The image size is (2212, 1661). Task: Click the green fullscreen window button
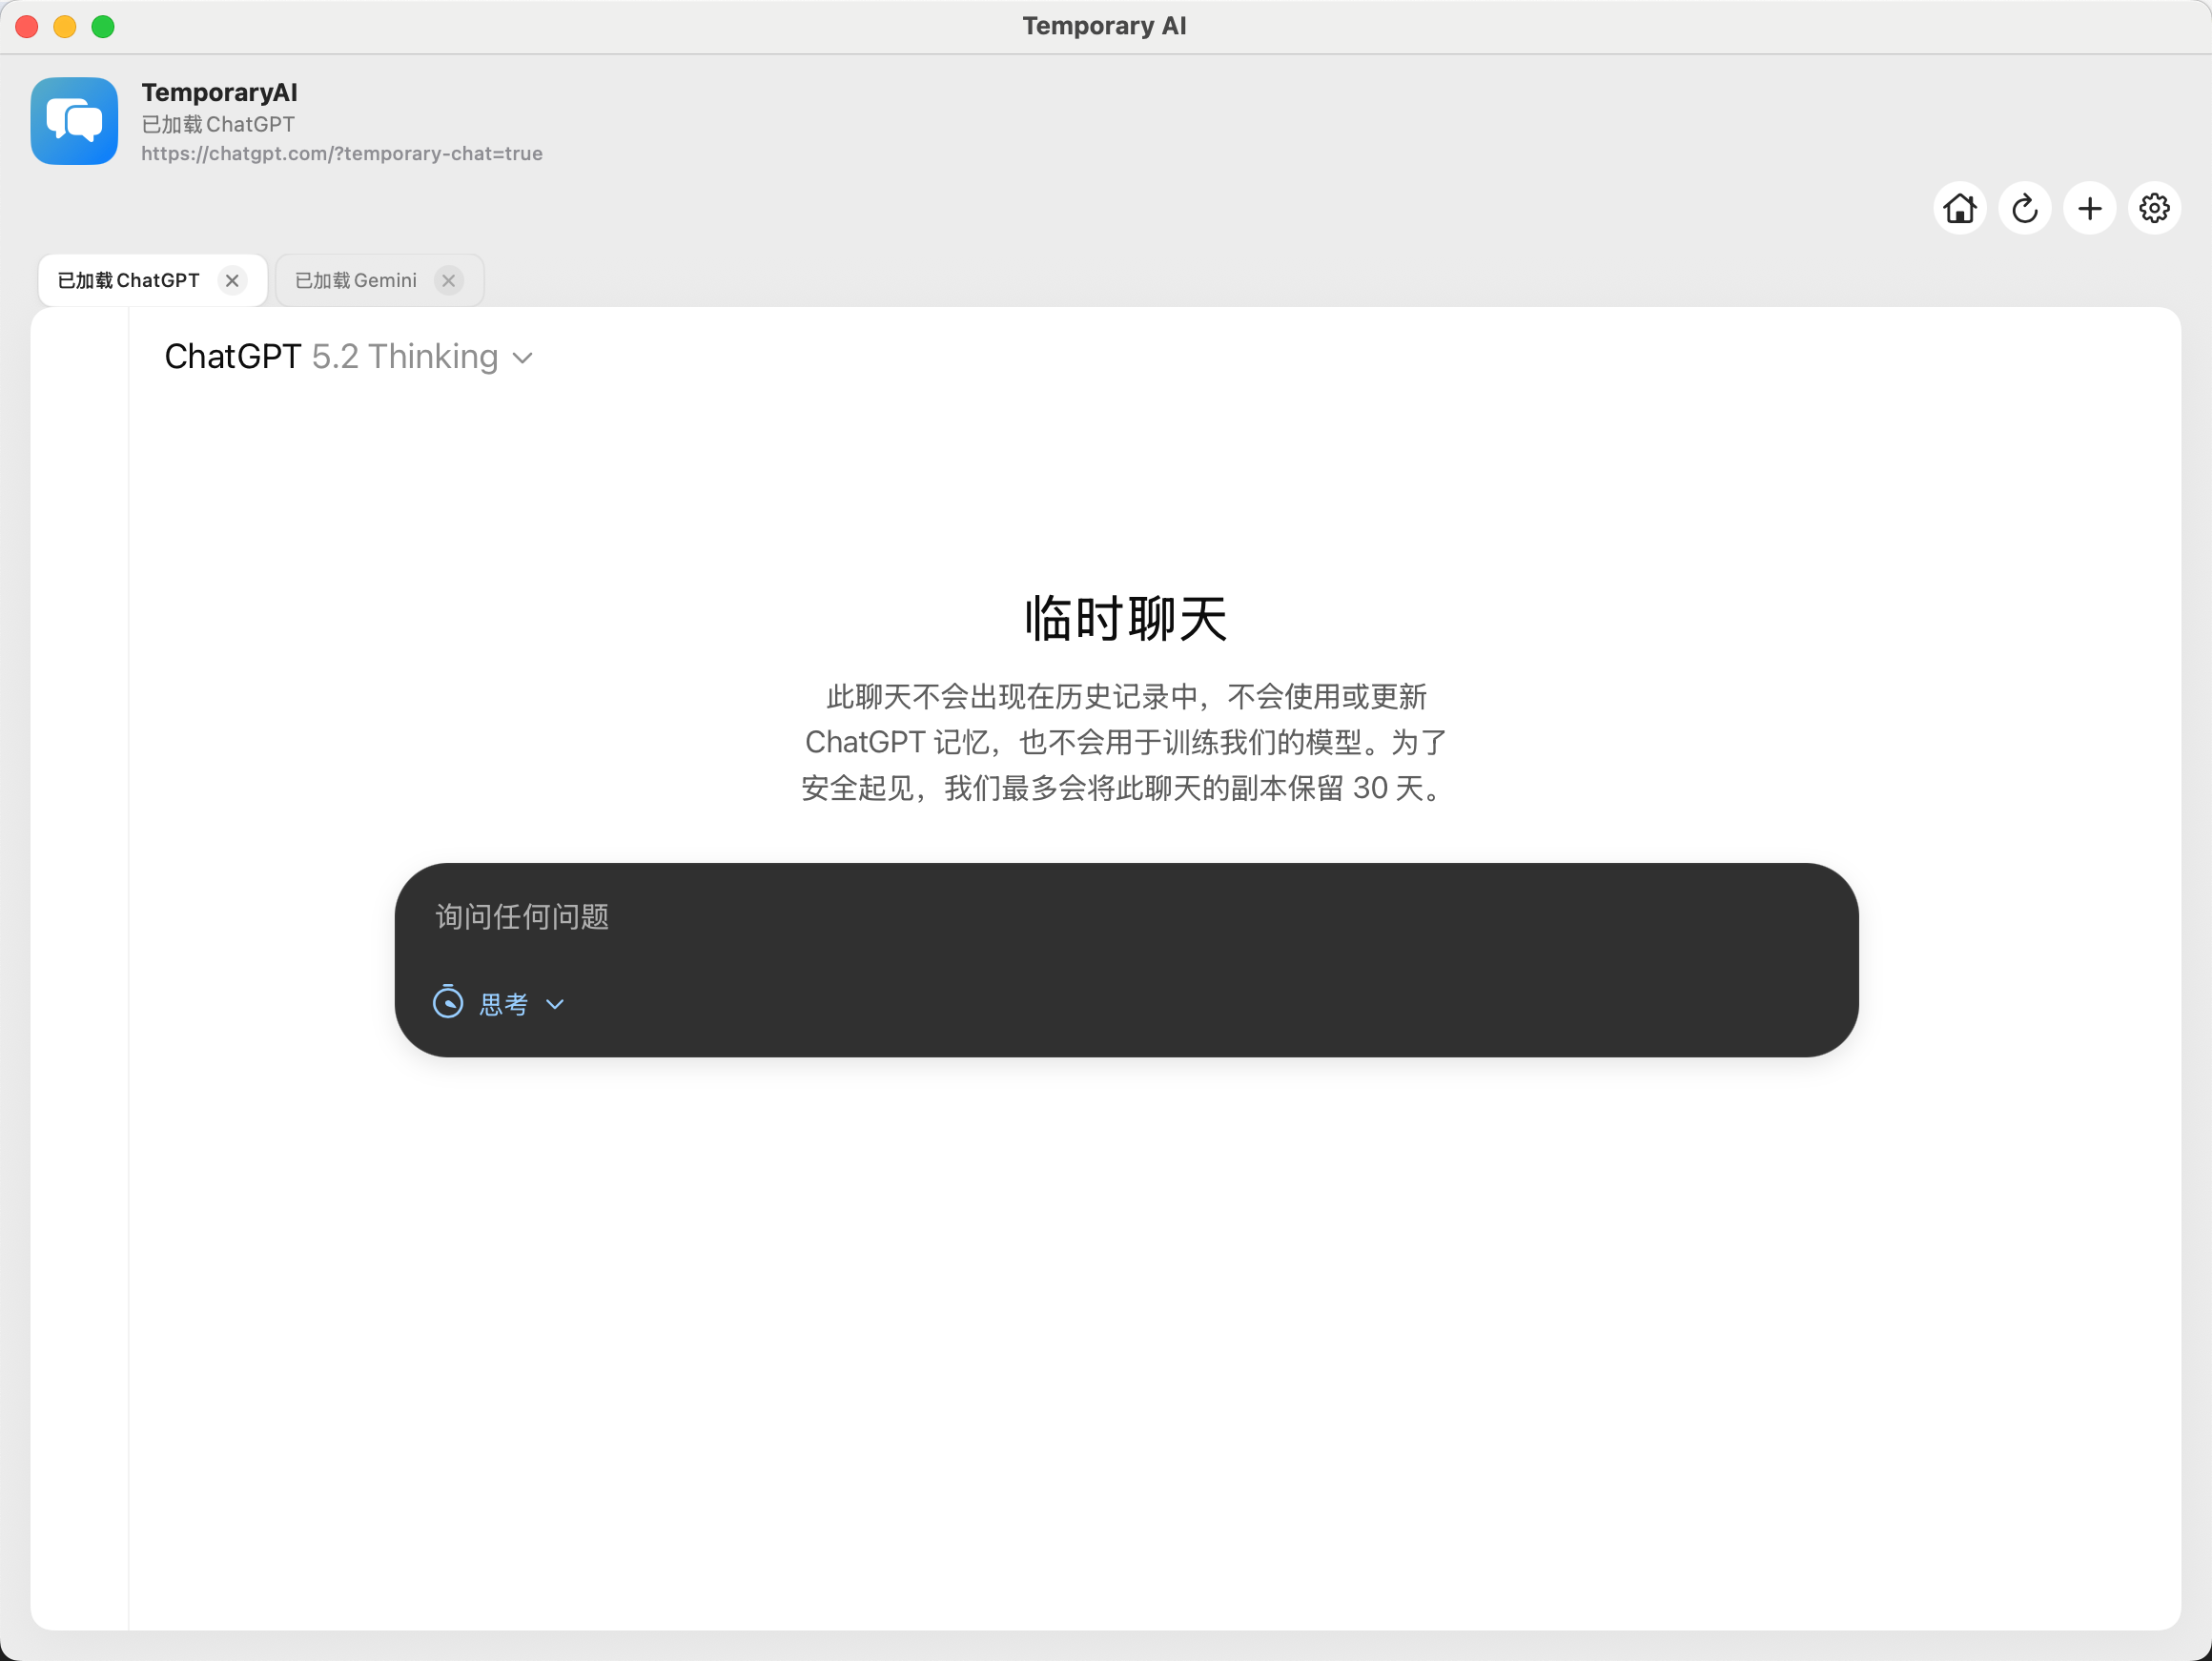pyautogui.click(x=103, y=26)
